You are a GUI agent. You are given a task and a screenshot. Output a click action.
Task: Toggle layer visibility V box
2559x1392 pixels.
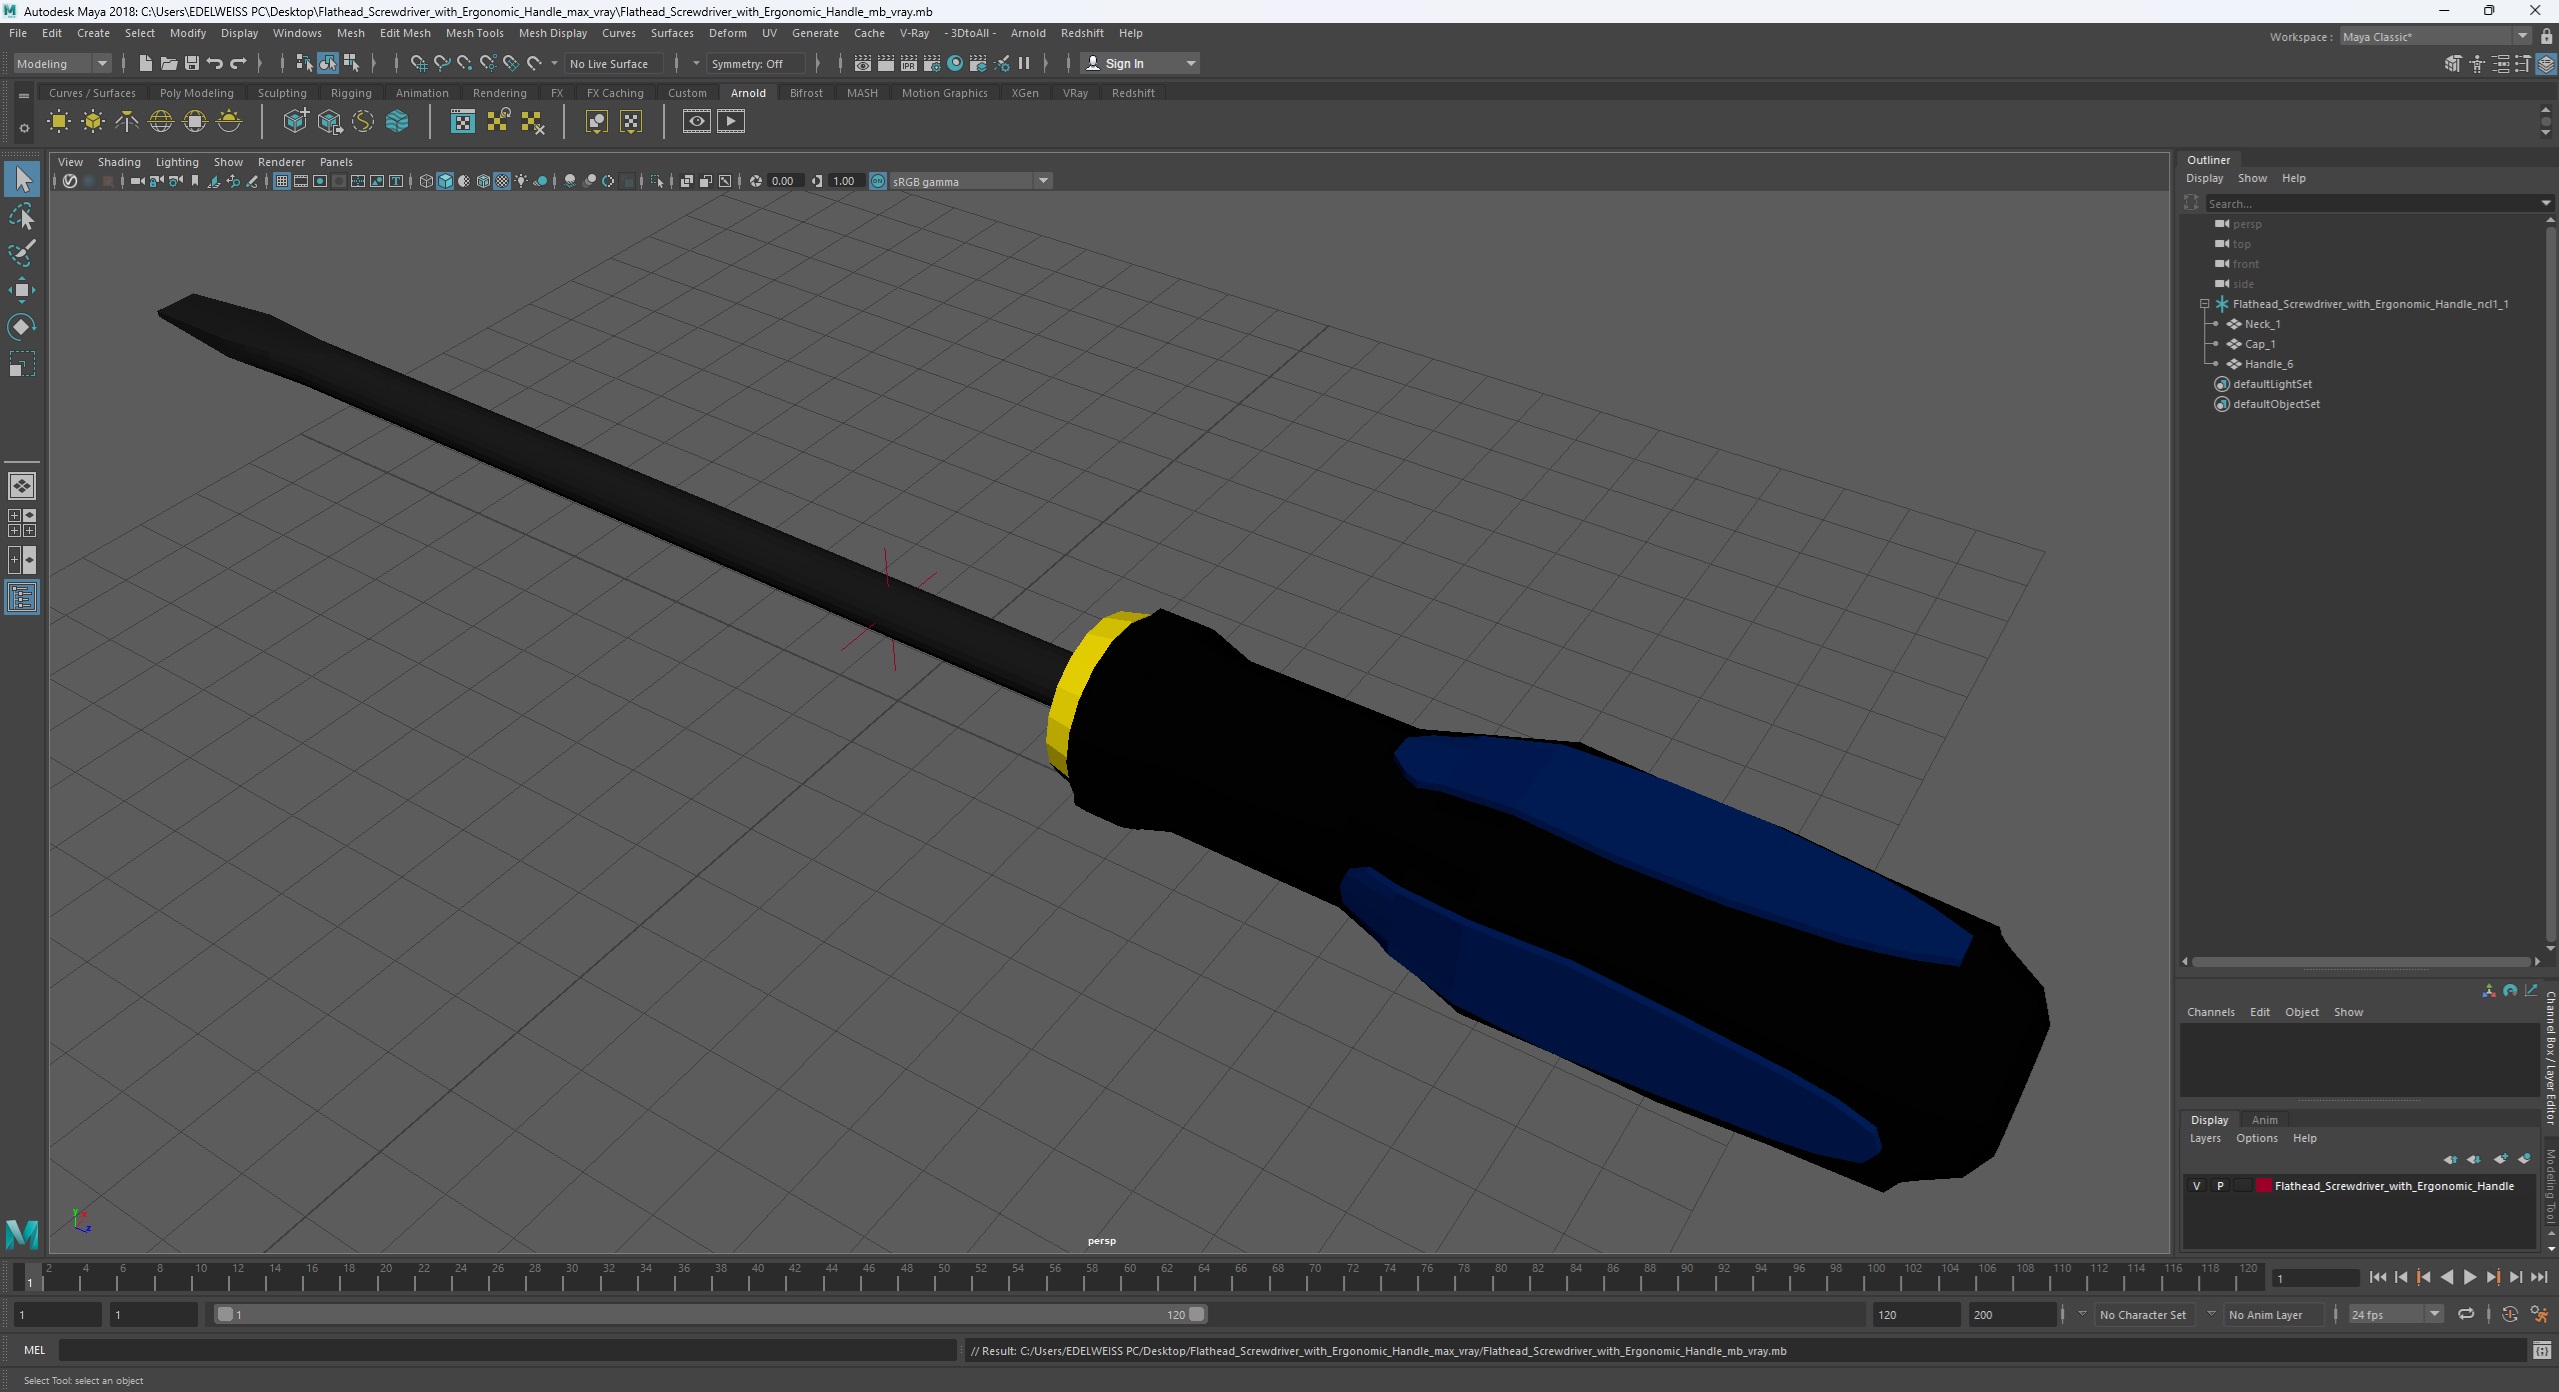(2197, 1186)
